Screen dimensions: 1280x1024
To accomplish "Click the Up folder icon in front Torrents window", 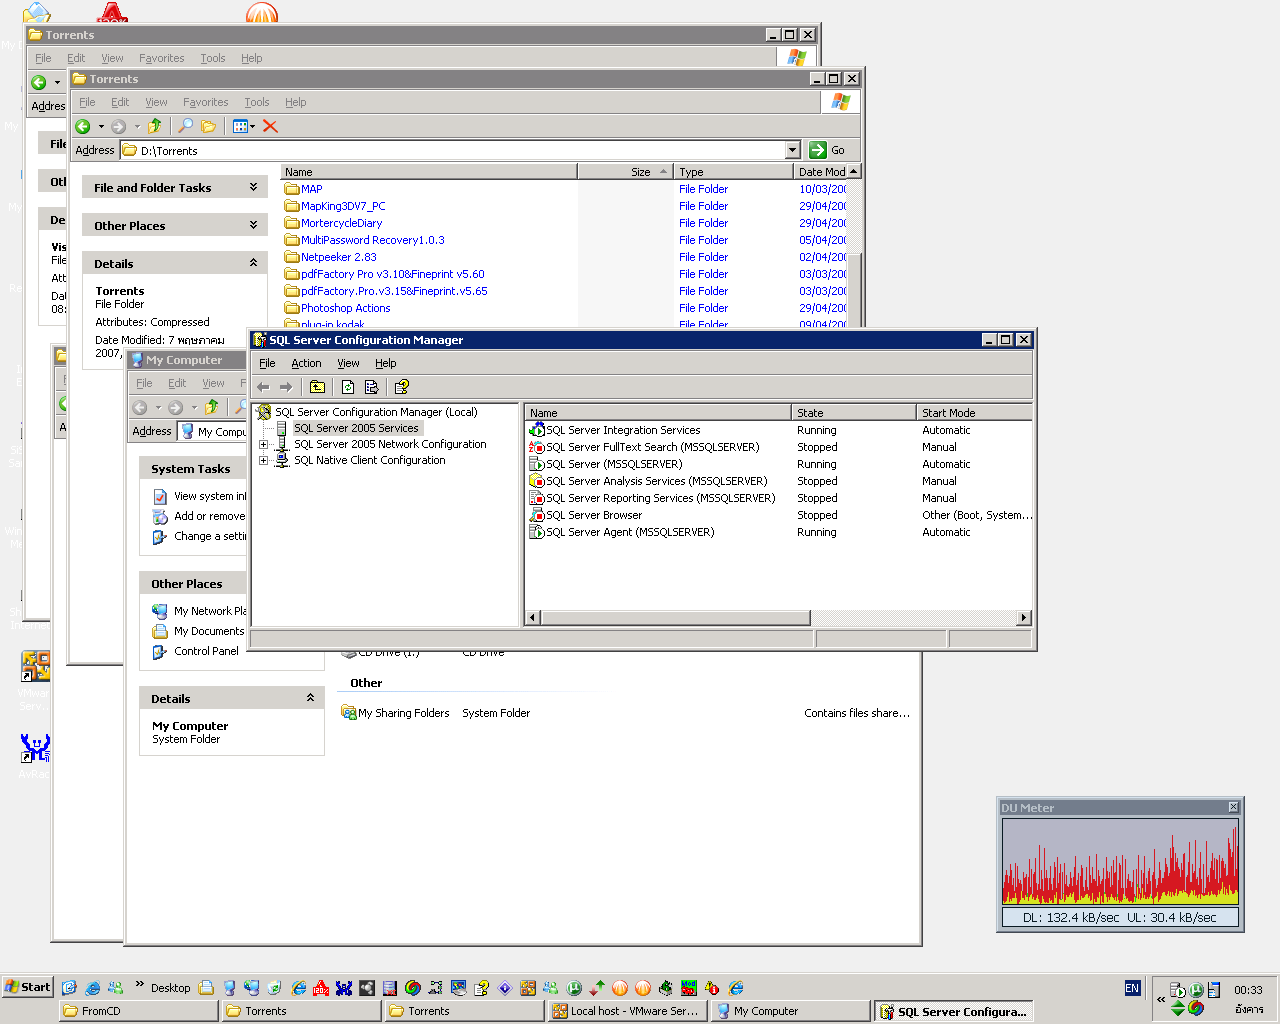I will coord(154,126).
